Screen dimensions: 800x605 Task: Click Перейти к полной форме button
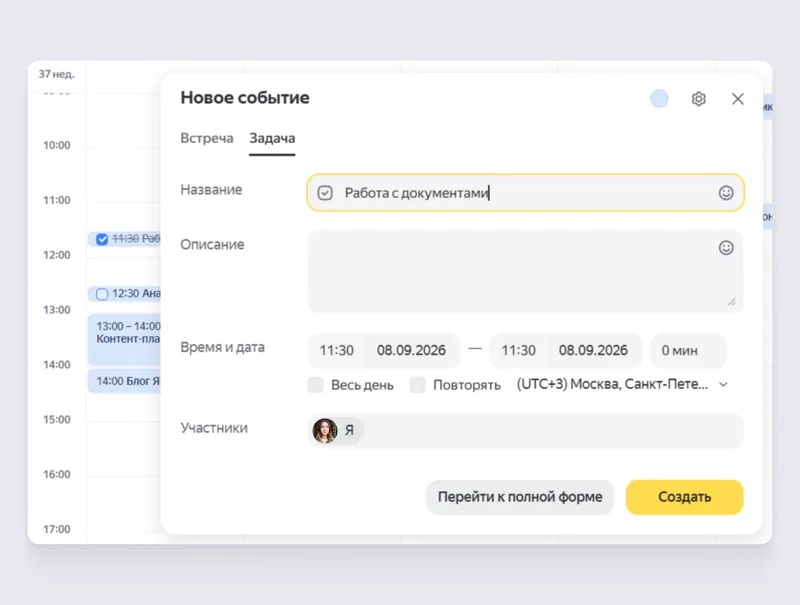(x=520, y=497)
